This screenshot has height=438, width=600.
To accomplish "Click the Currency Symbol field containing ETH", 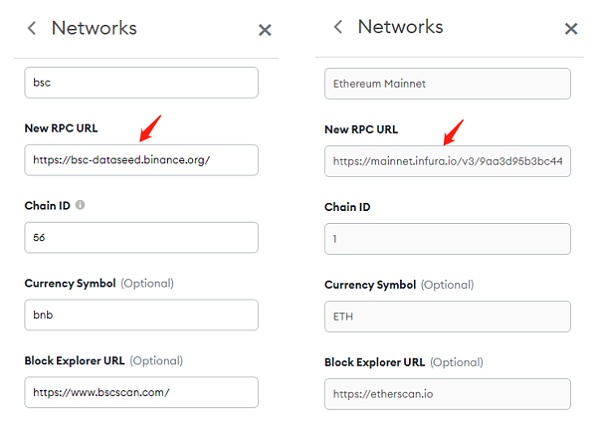I will click(447, 316).
